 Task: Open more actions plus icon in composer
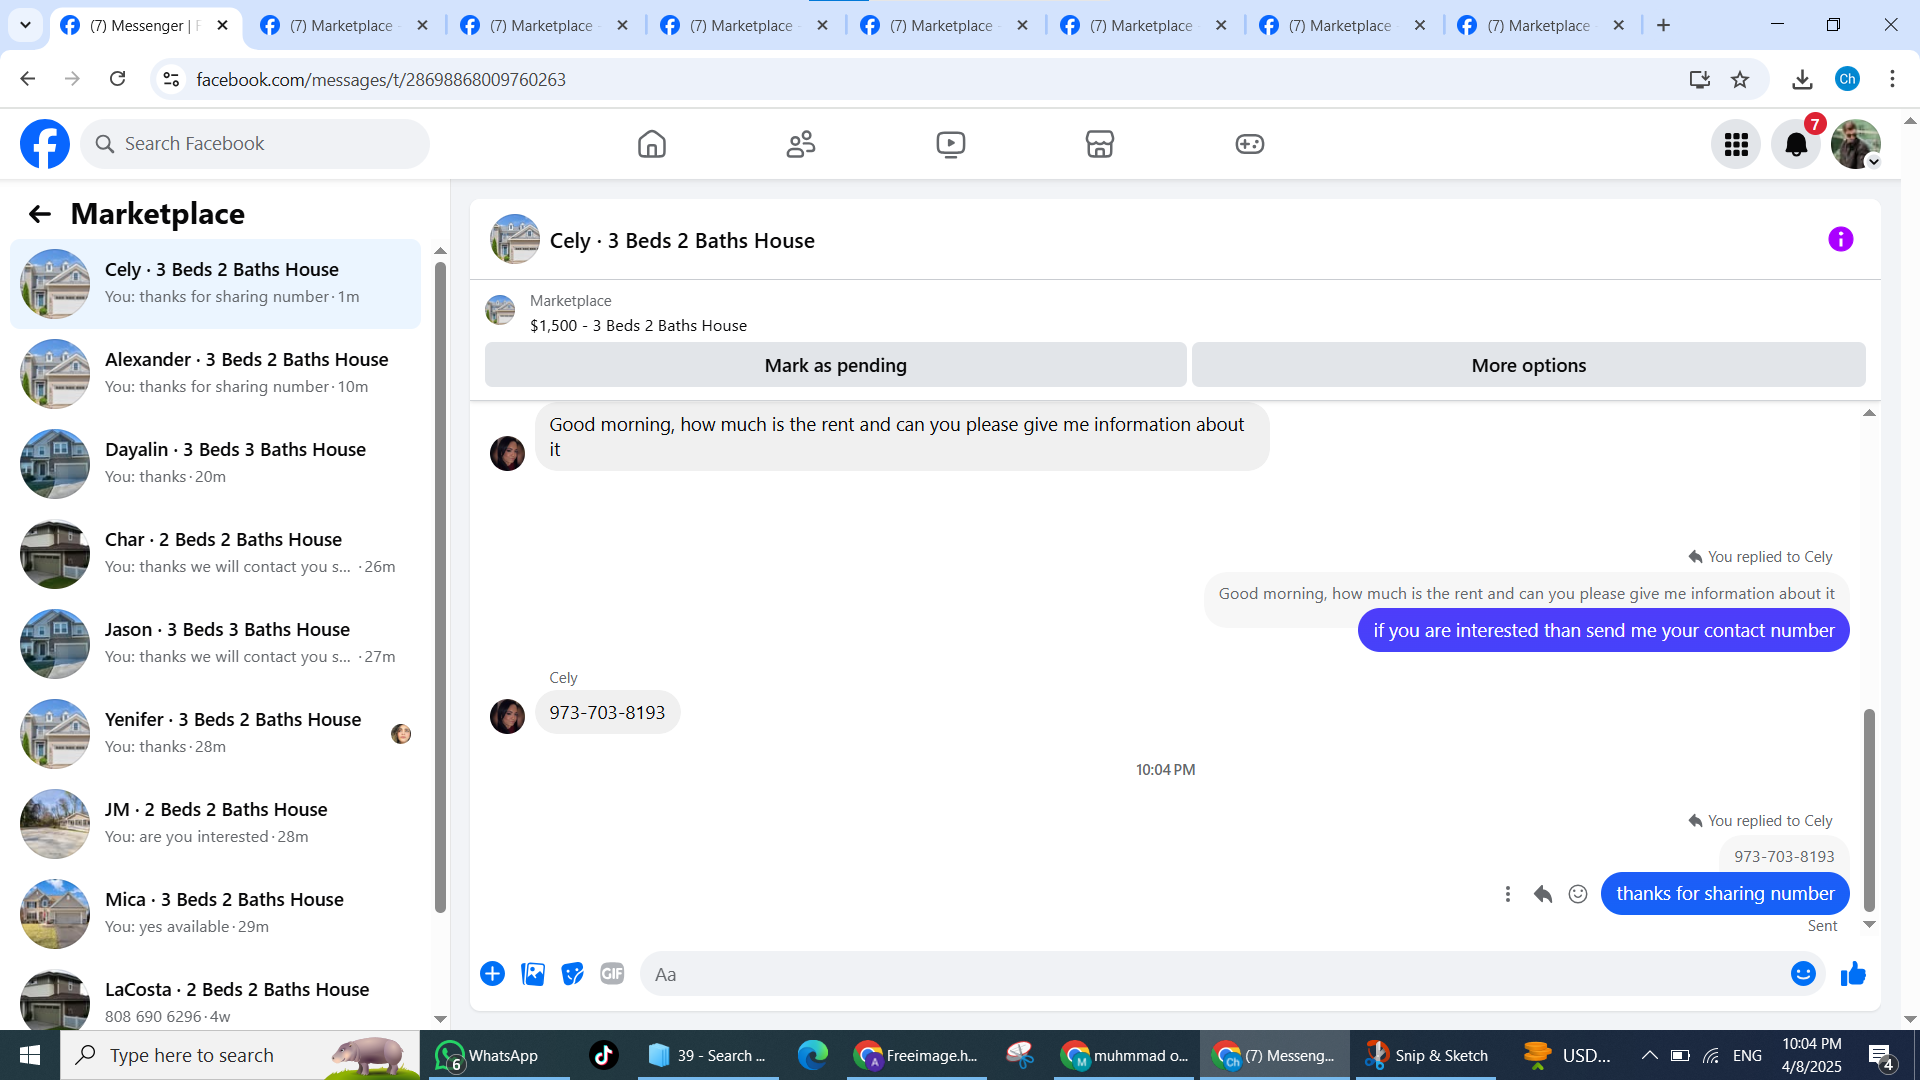coord(492,974)
